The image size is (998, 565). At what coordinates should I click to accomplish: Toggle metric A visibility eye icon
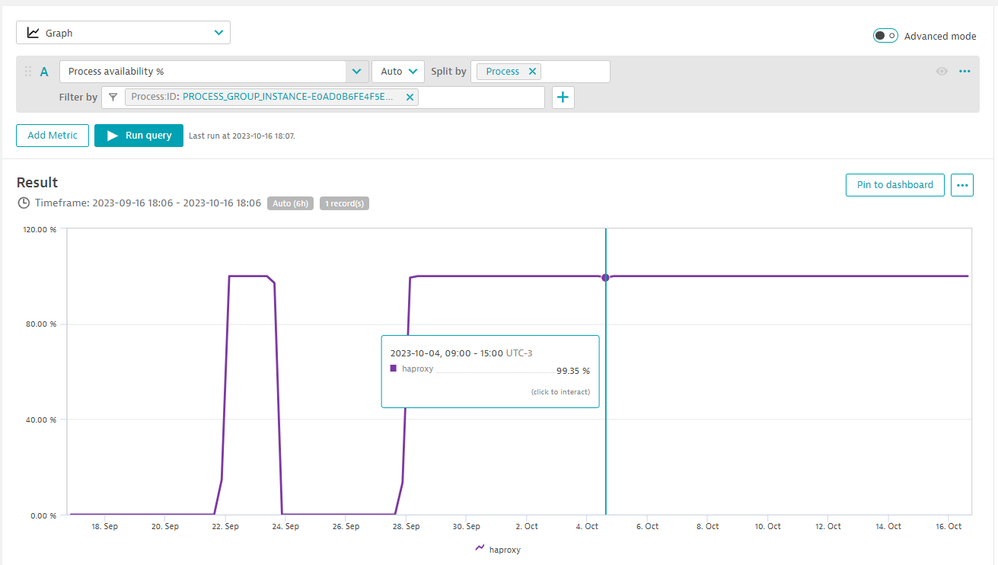point(941,72)
